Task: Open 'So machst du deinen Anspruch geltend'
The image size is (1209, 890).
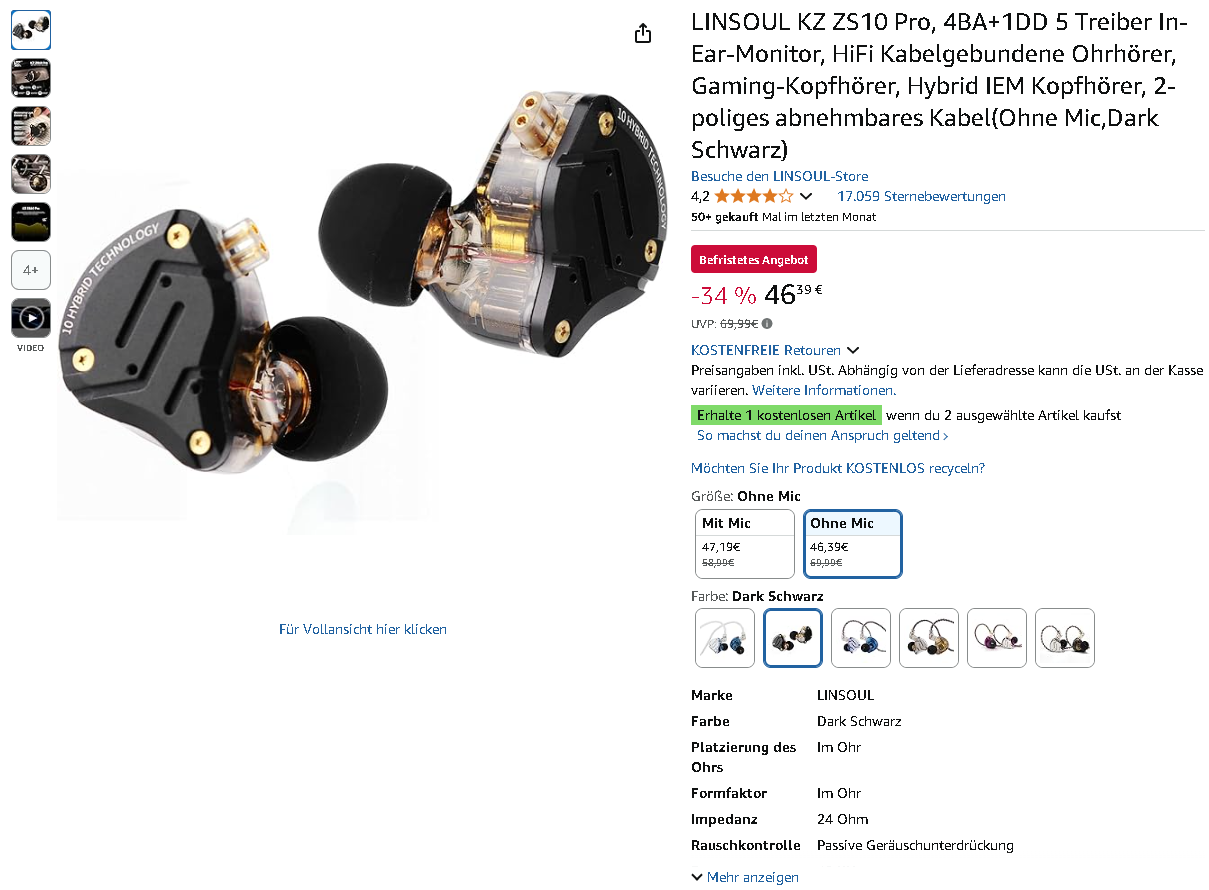Action: click(822, 436)
